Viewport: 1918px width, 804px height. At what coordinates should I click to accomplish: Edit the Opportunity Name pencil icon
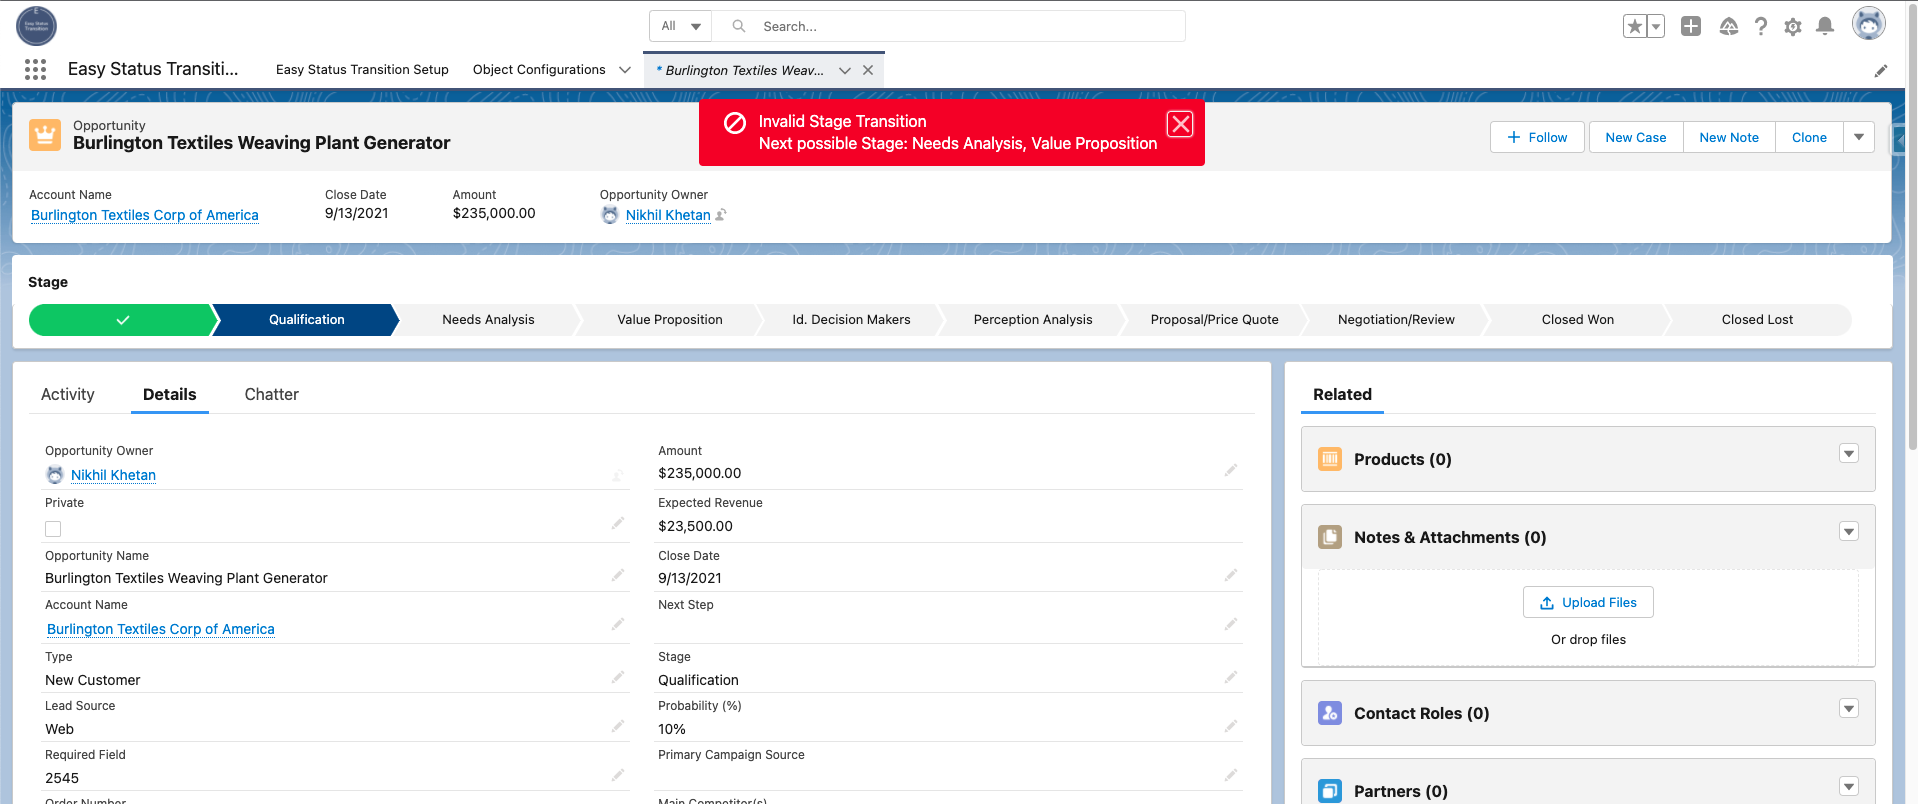click(618, 575)
